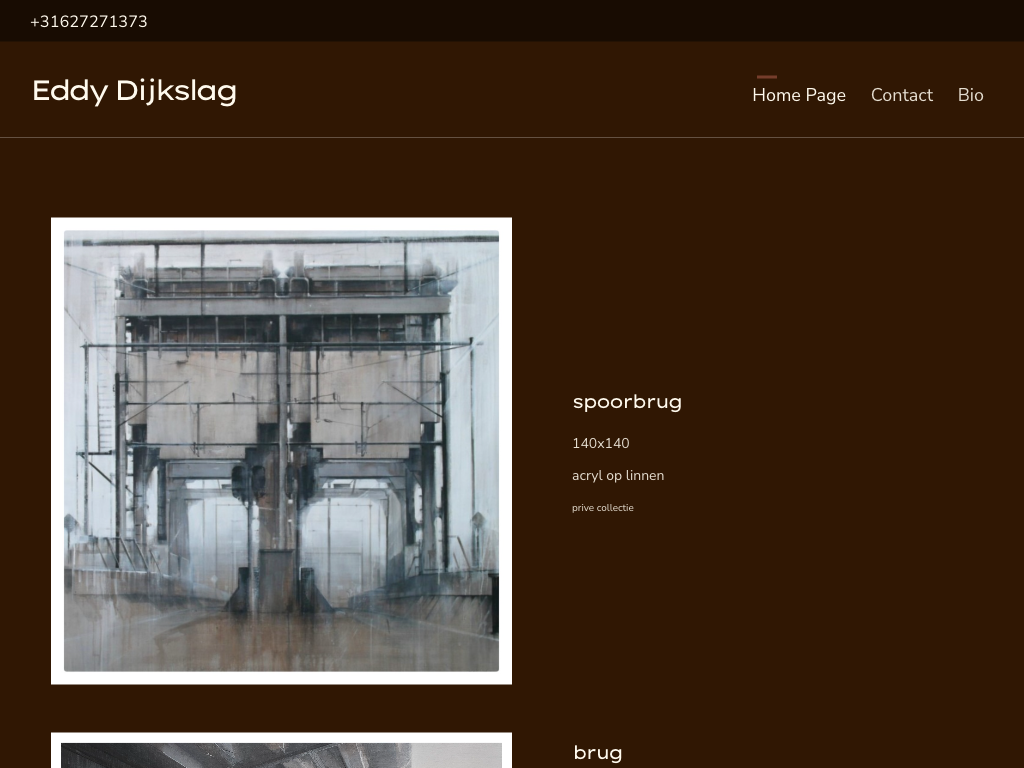Click the prive collectie label
1024x768 pixels.
[602, 508]
